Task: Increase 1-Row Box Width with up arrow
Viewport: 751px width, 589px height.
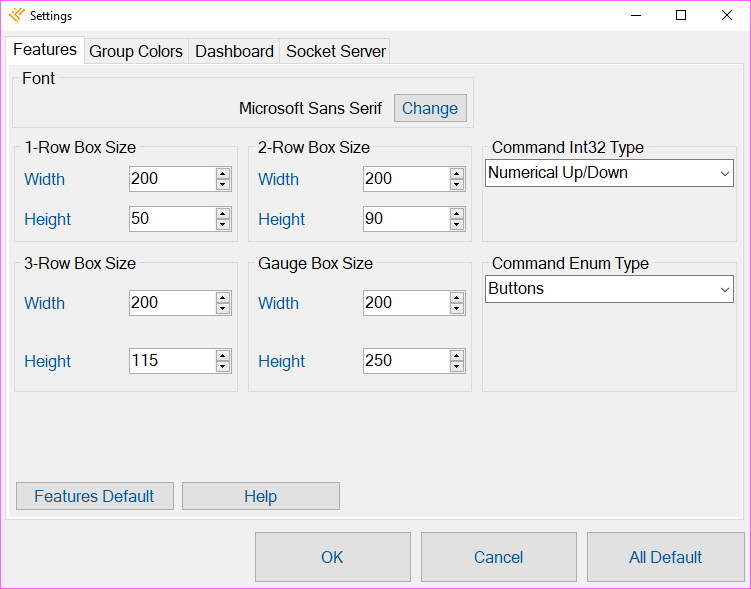Action: pyautogui.click(x=223, y=174)
